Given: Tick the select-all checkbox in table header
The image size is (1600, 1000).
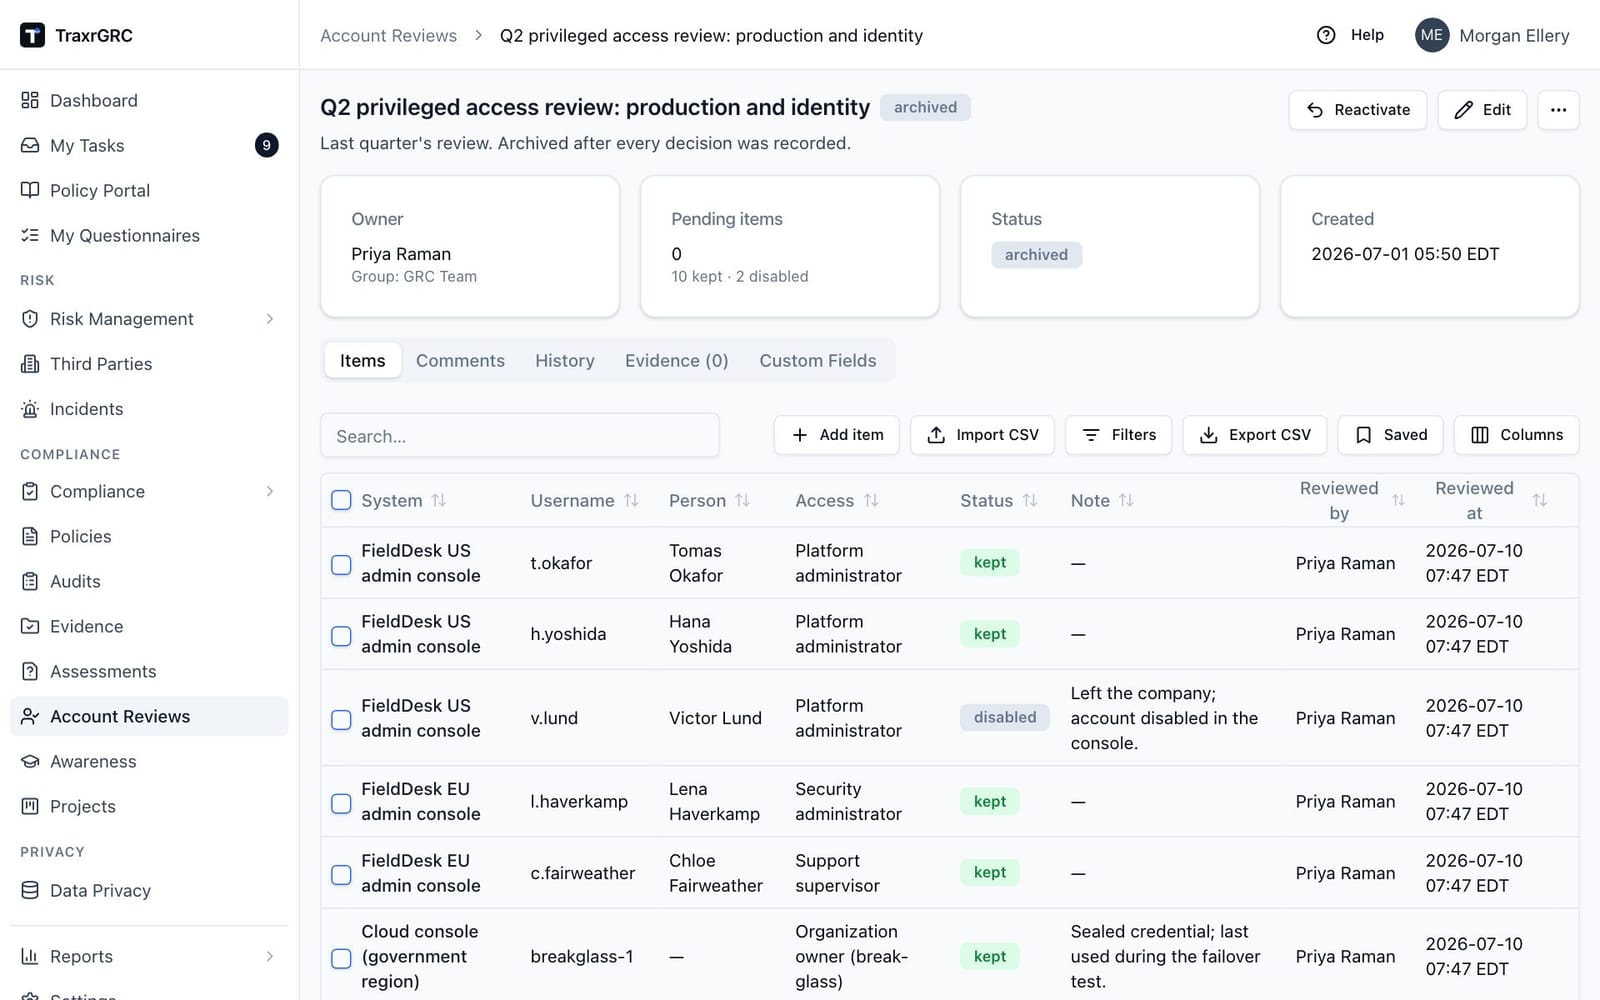Looking at the screenshot, I should [341, 500].
